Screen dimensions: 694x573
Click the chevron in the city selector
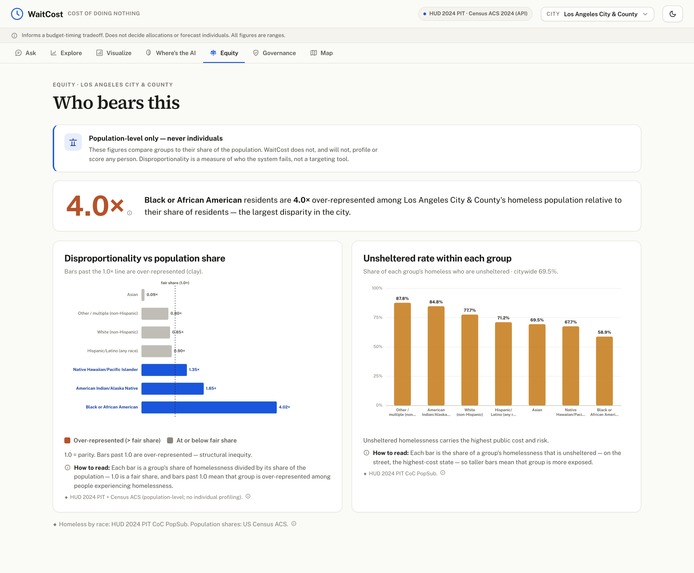[x=645, y=14]
